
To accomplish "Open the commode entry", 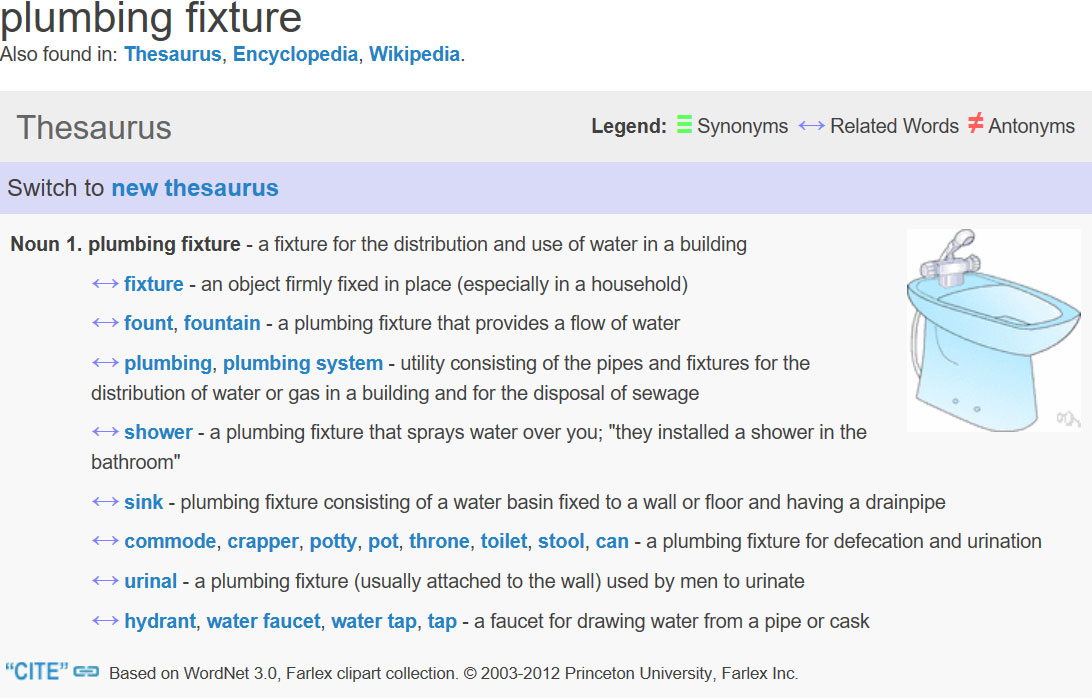I will tap(171, 541).
